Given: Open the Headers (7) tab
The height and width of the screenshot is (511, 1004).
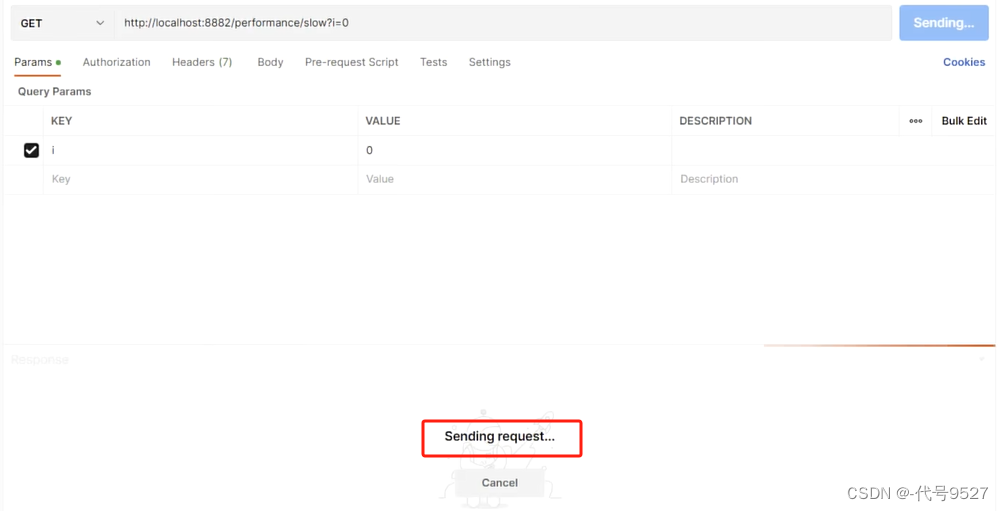Looking at the screenshot, I should [202, 62].
